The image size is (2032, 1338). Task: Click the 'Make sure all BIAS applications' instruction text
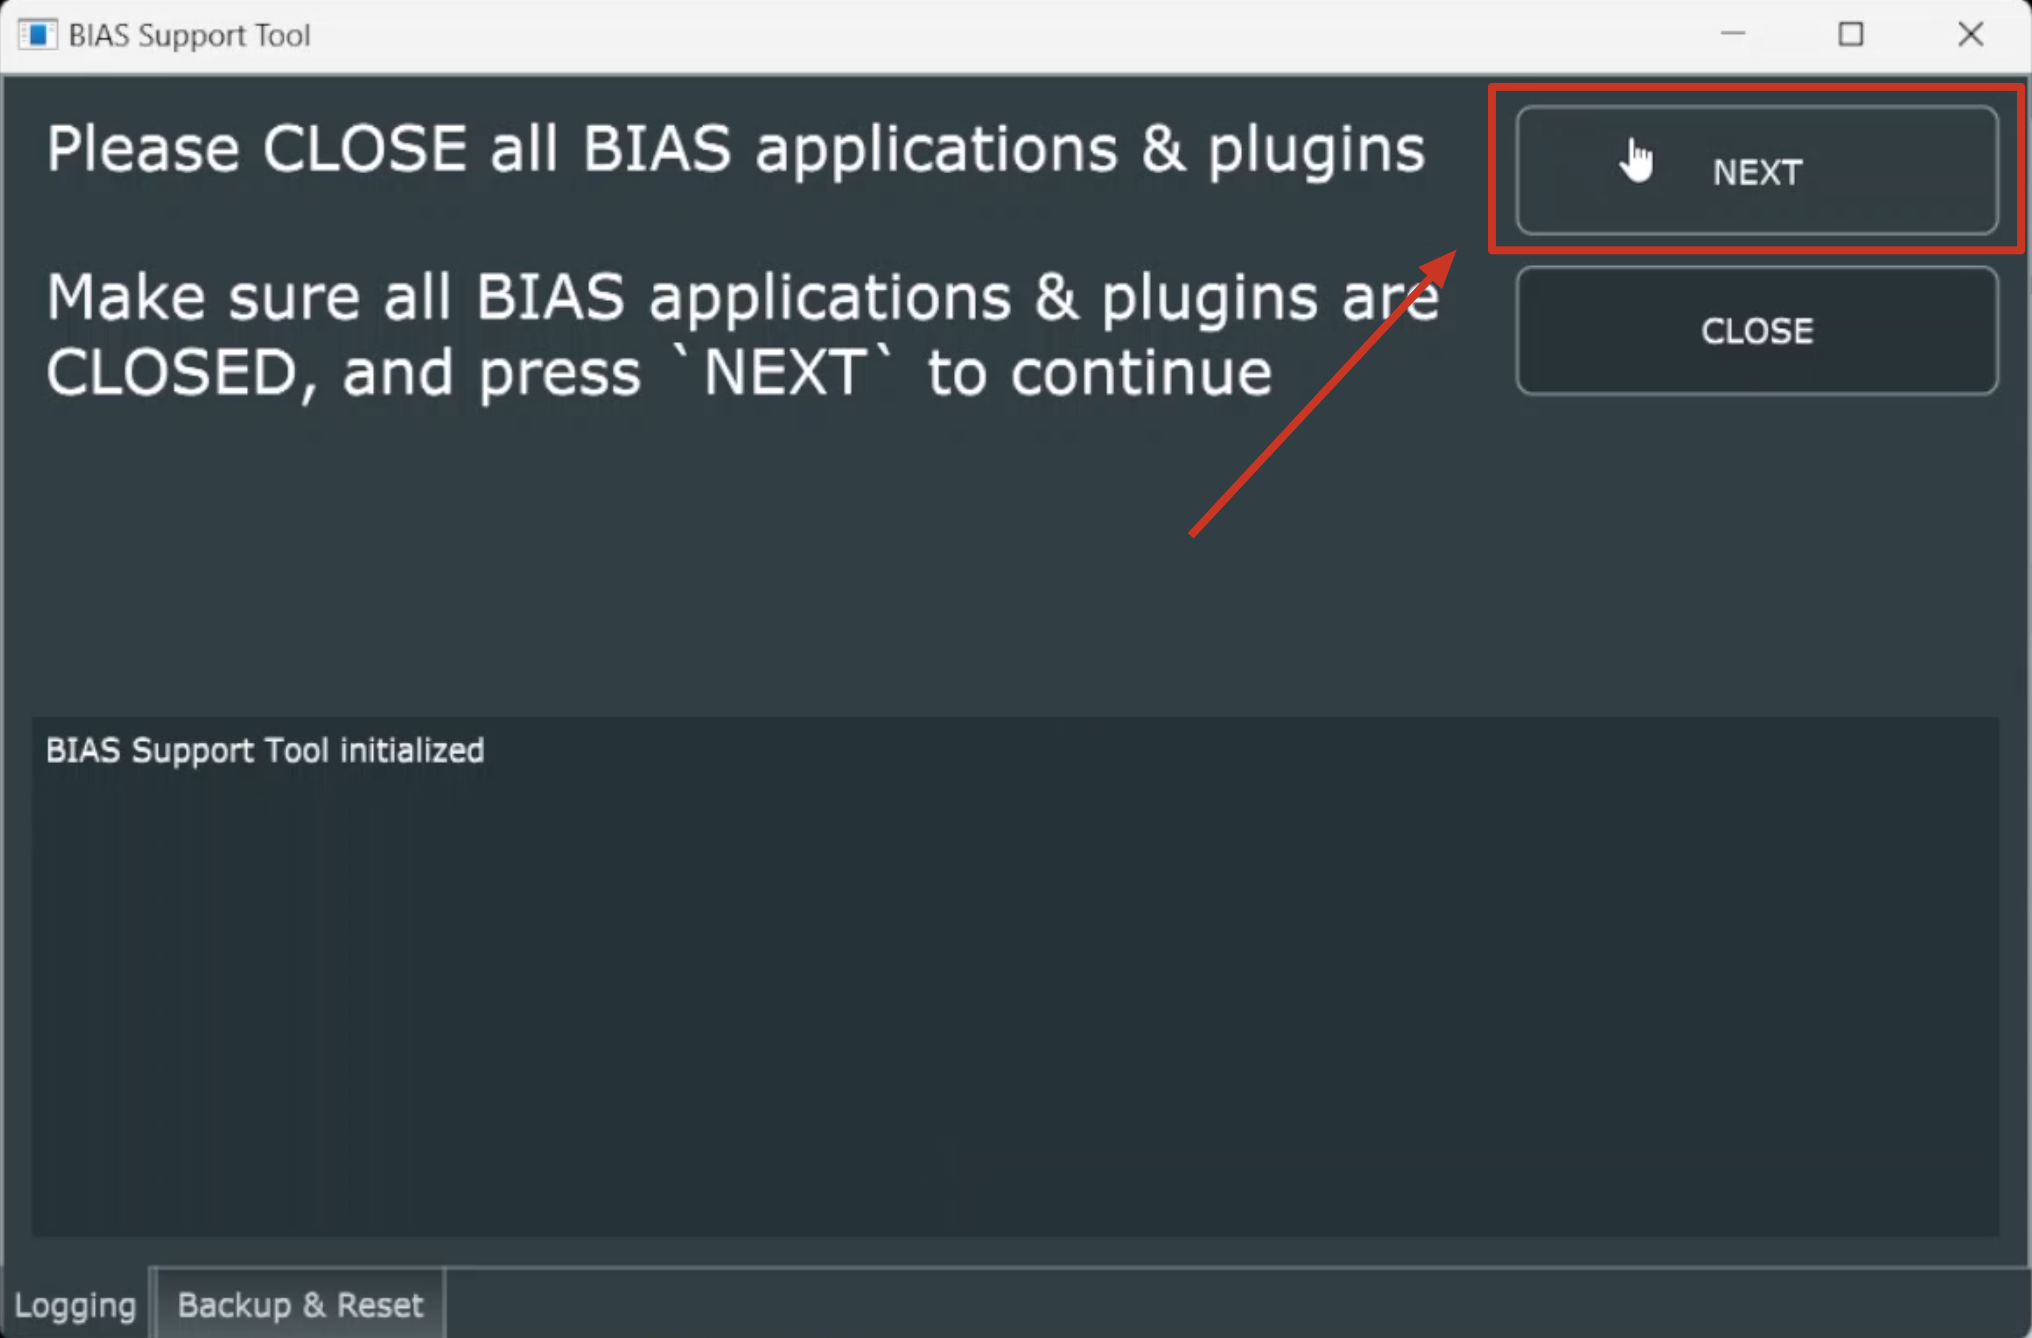pyautogui.click(x=742, y=335)
